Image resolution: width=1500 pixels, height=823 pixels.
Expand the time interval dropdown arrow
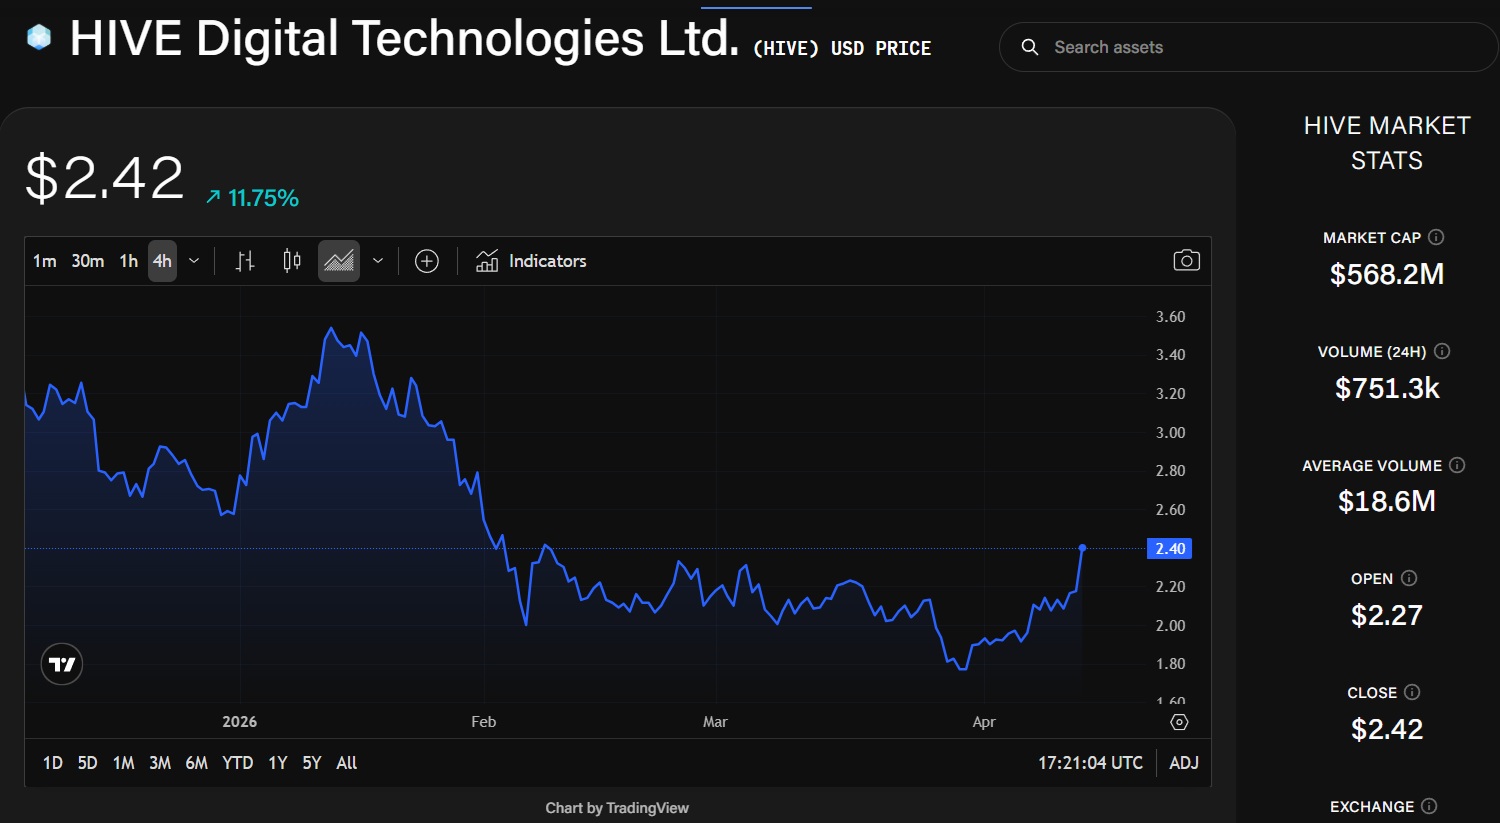point(194,261)
